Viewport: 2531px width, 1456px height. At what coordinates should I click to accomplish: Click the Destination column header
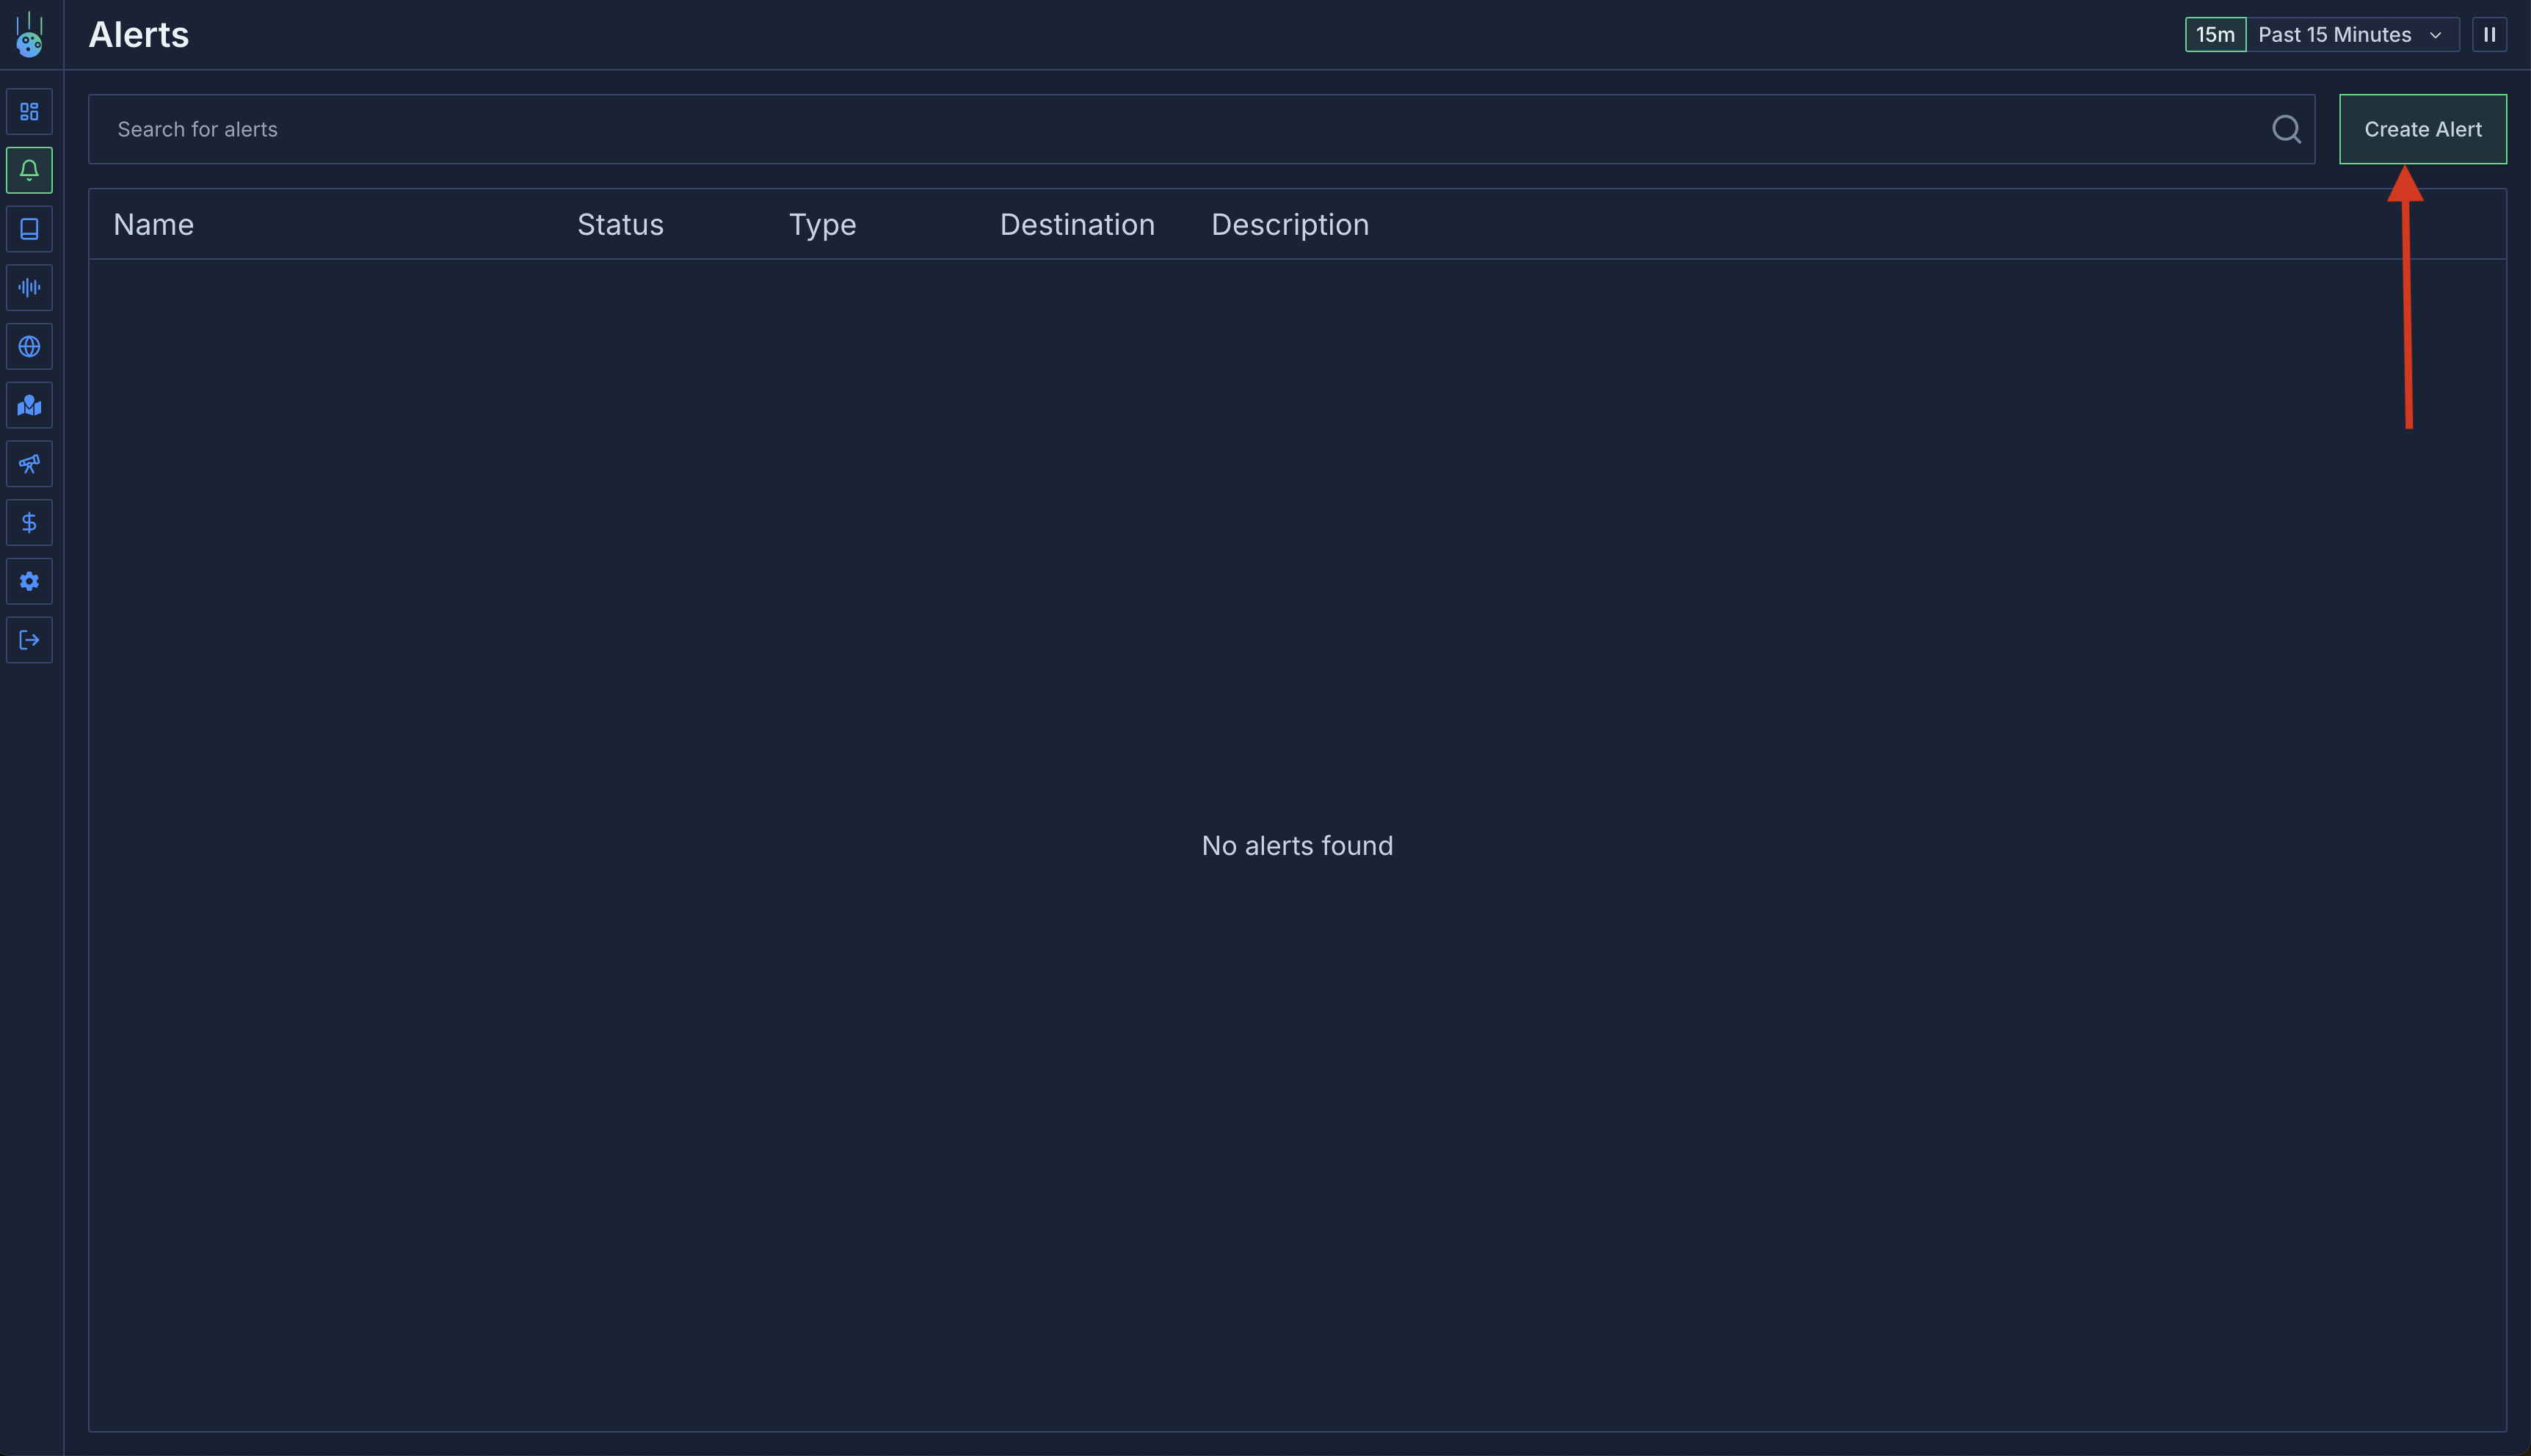1076,225
